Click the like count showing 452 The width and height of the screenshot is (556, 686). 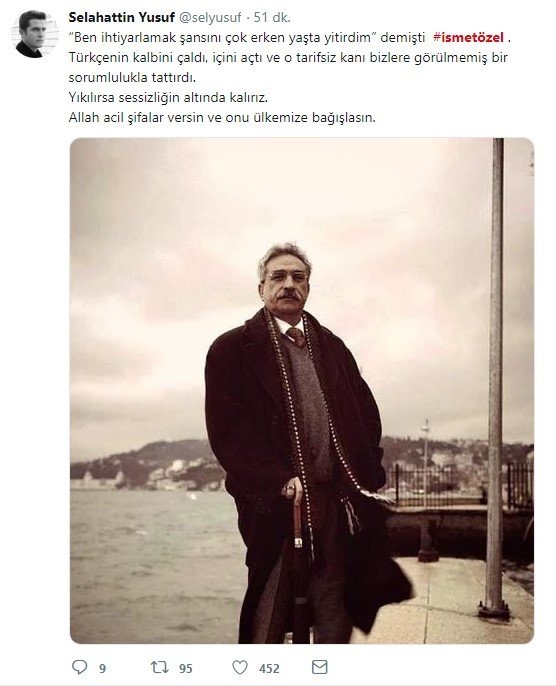pos(269,668)
